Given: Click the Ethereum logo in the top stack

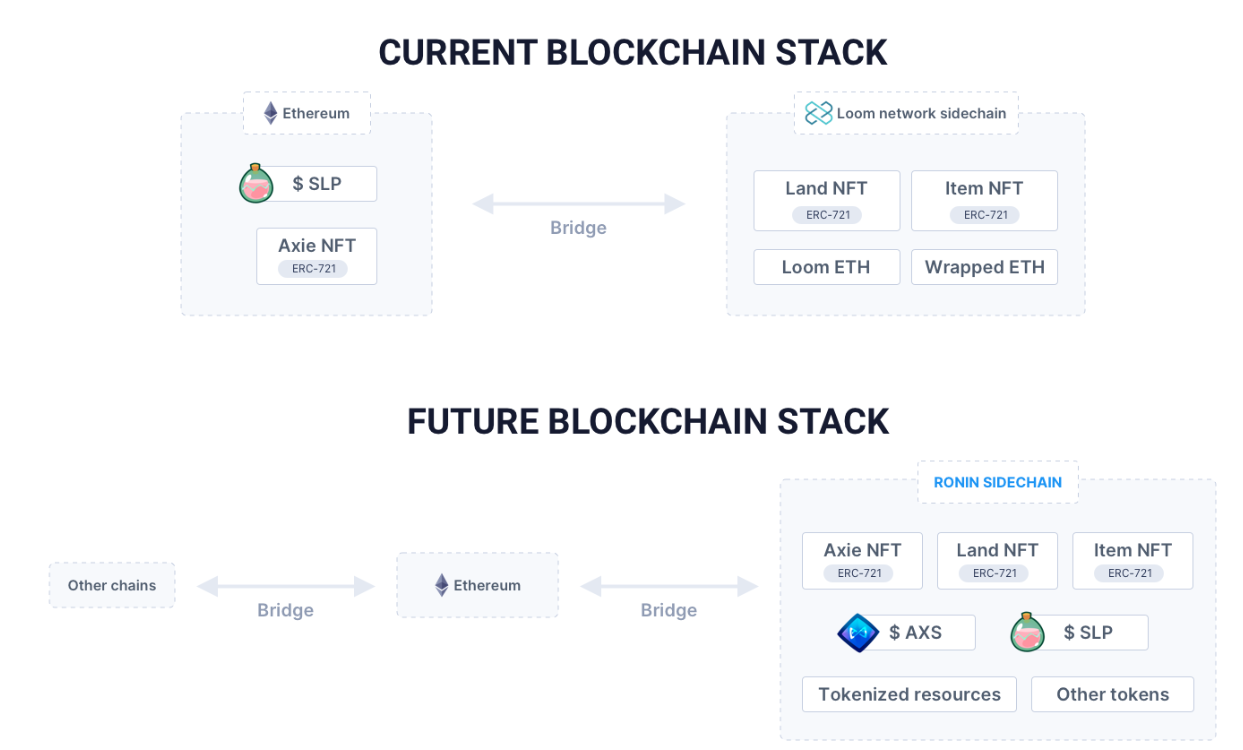Looking at the screenshot, I should coord(270,113).
